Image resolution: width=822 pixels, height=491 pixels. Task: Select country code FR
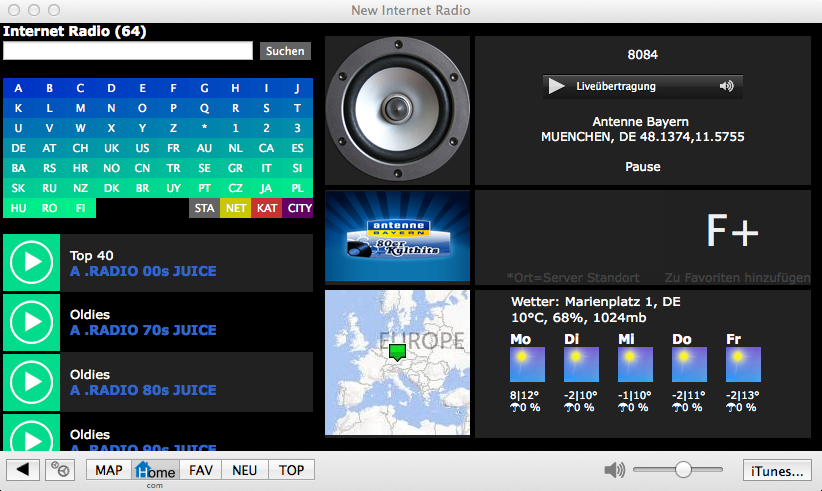pyautogui.click(x=174, y=148)
